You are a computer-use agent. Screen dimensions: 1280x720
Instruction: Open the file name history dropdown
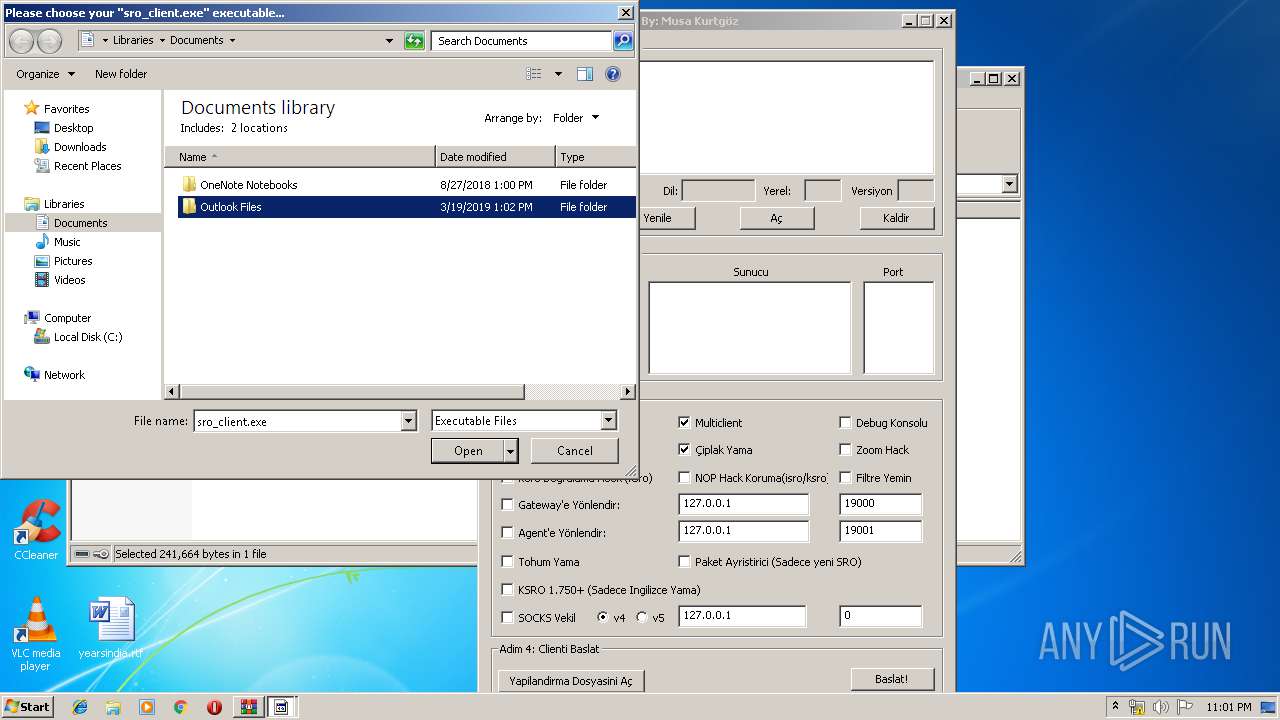click(x=408, y=422)
